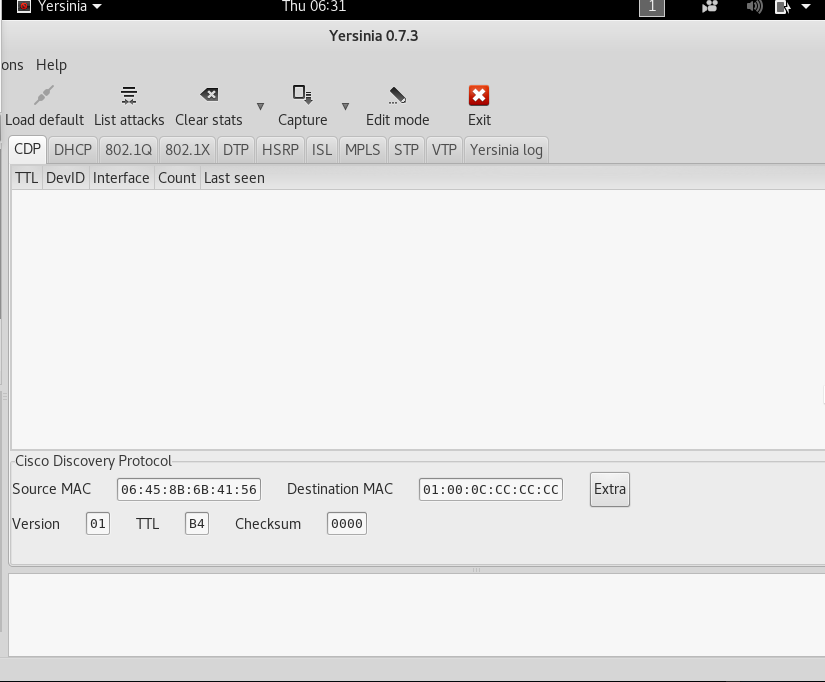825x682 pixels.
Task: Click the Checksum field showing 0000
Action: 347,524
